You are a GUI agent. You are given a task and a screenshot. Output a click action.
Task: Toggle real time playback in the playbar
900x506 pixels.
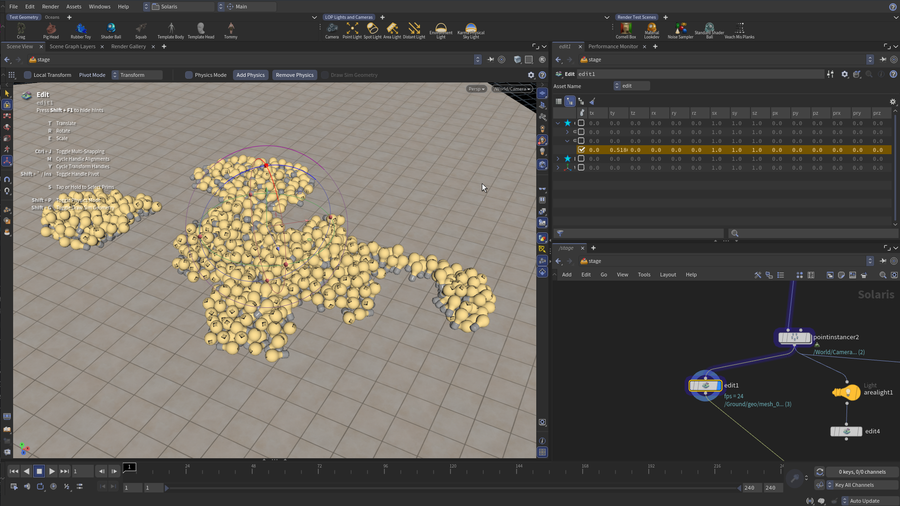[53, 486]
